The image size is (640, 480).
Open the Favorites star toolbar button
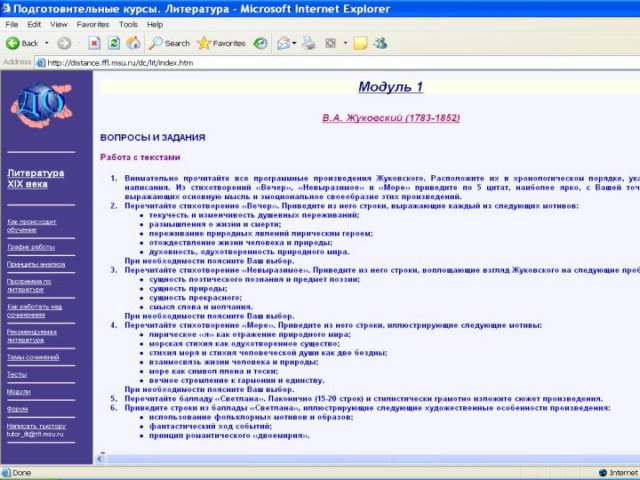221,43
